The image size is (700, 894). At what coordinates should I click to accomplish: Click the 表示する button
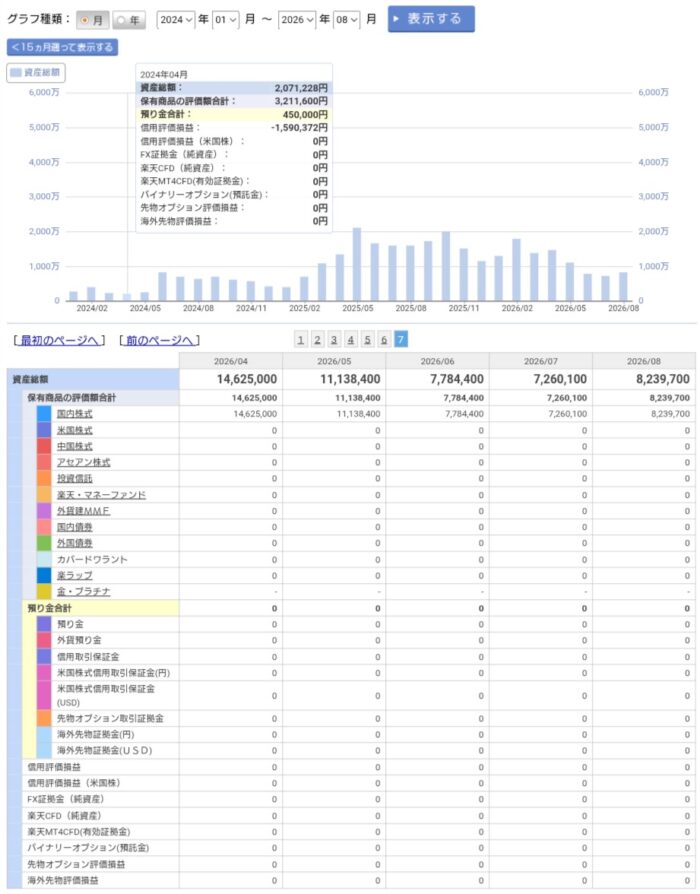(x=431, y=19)
